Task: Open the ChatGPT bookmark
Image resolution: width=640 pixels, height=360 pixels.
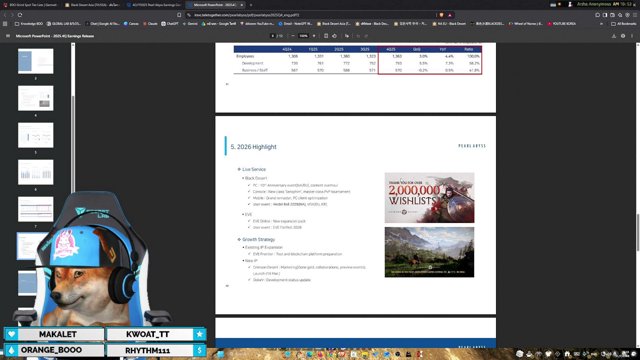Action: point(170,24)
